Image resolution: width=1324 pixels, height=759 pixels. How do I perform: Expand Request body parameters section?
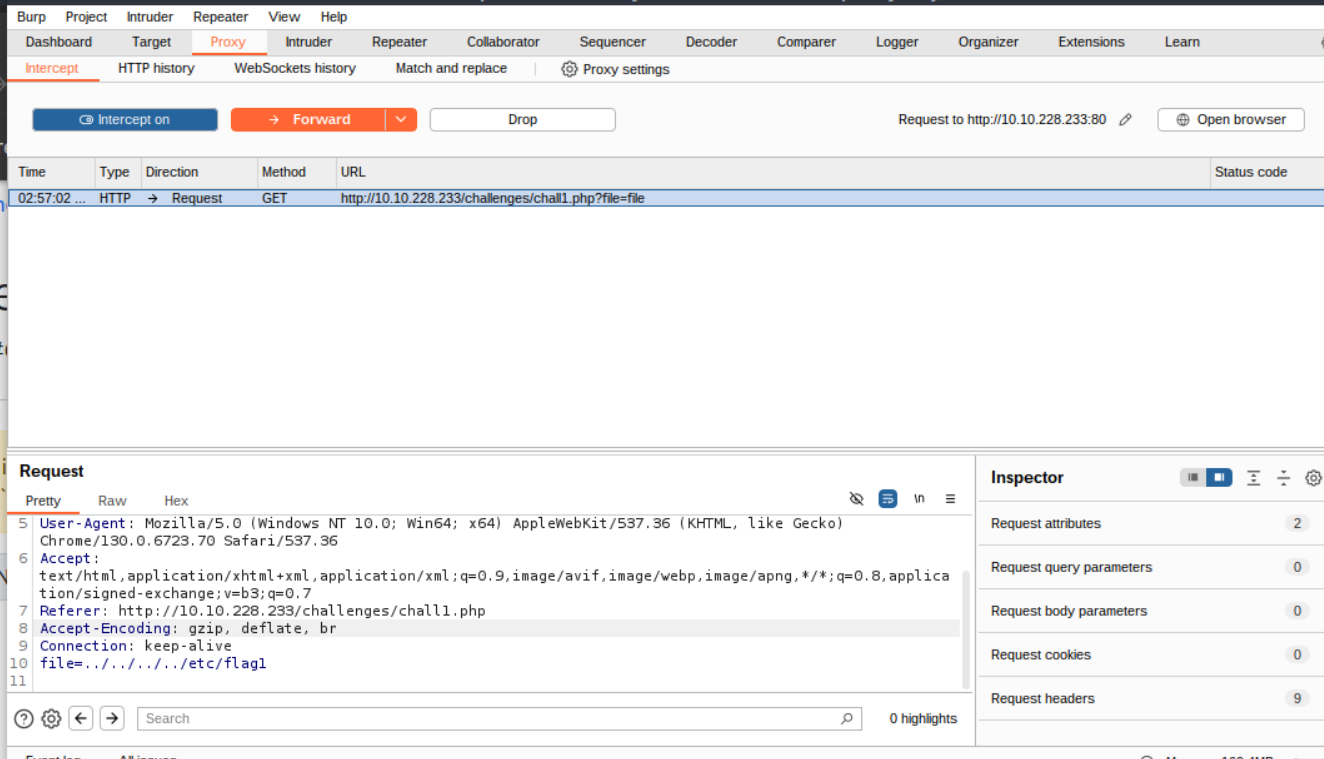pyautogui.click(x=1150, y=611)
